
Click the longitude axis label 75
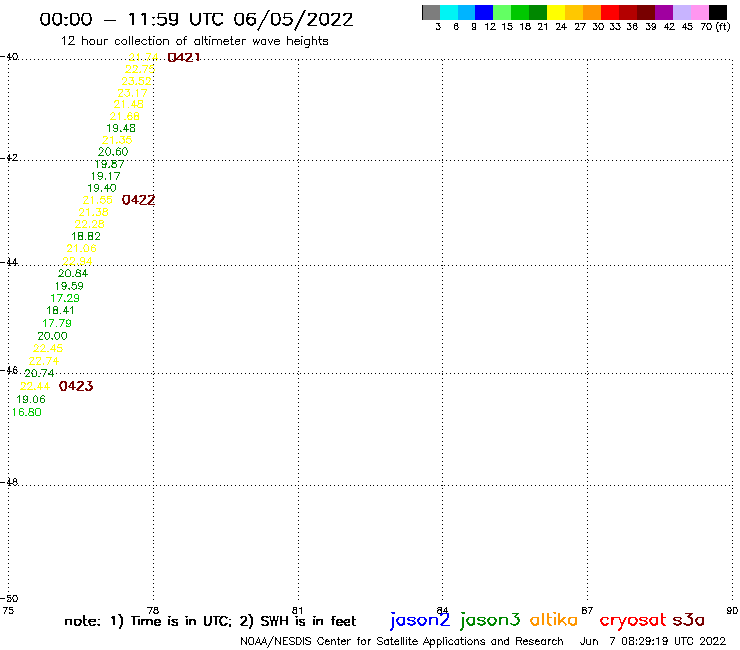tap(8, 610)
